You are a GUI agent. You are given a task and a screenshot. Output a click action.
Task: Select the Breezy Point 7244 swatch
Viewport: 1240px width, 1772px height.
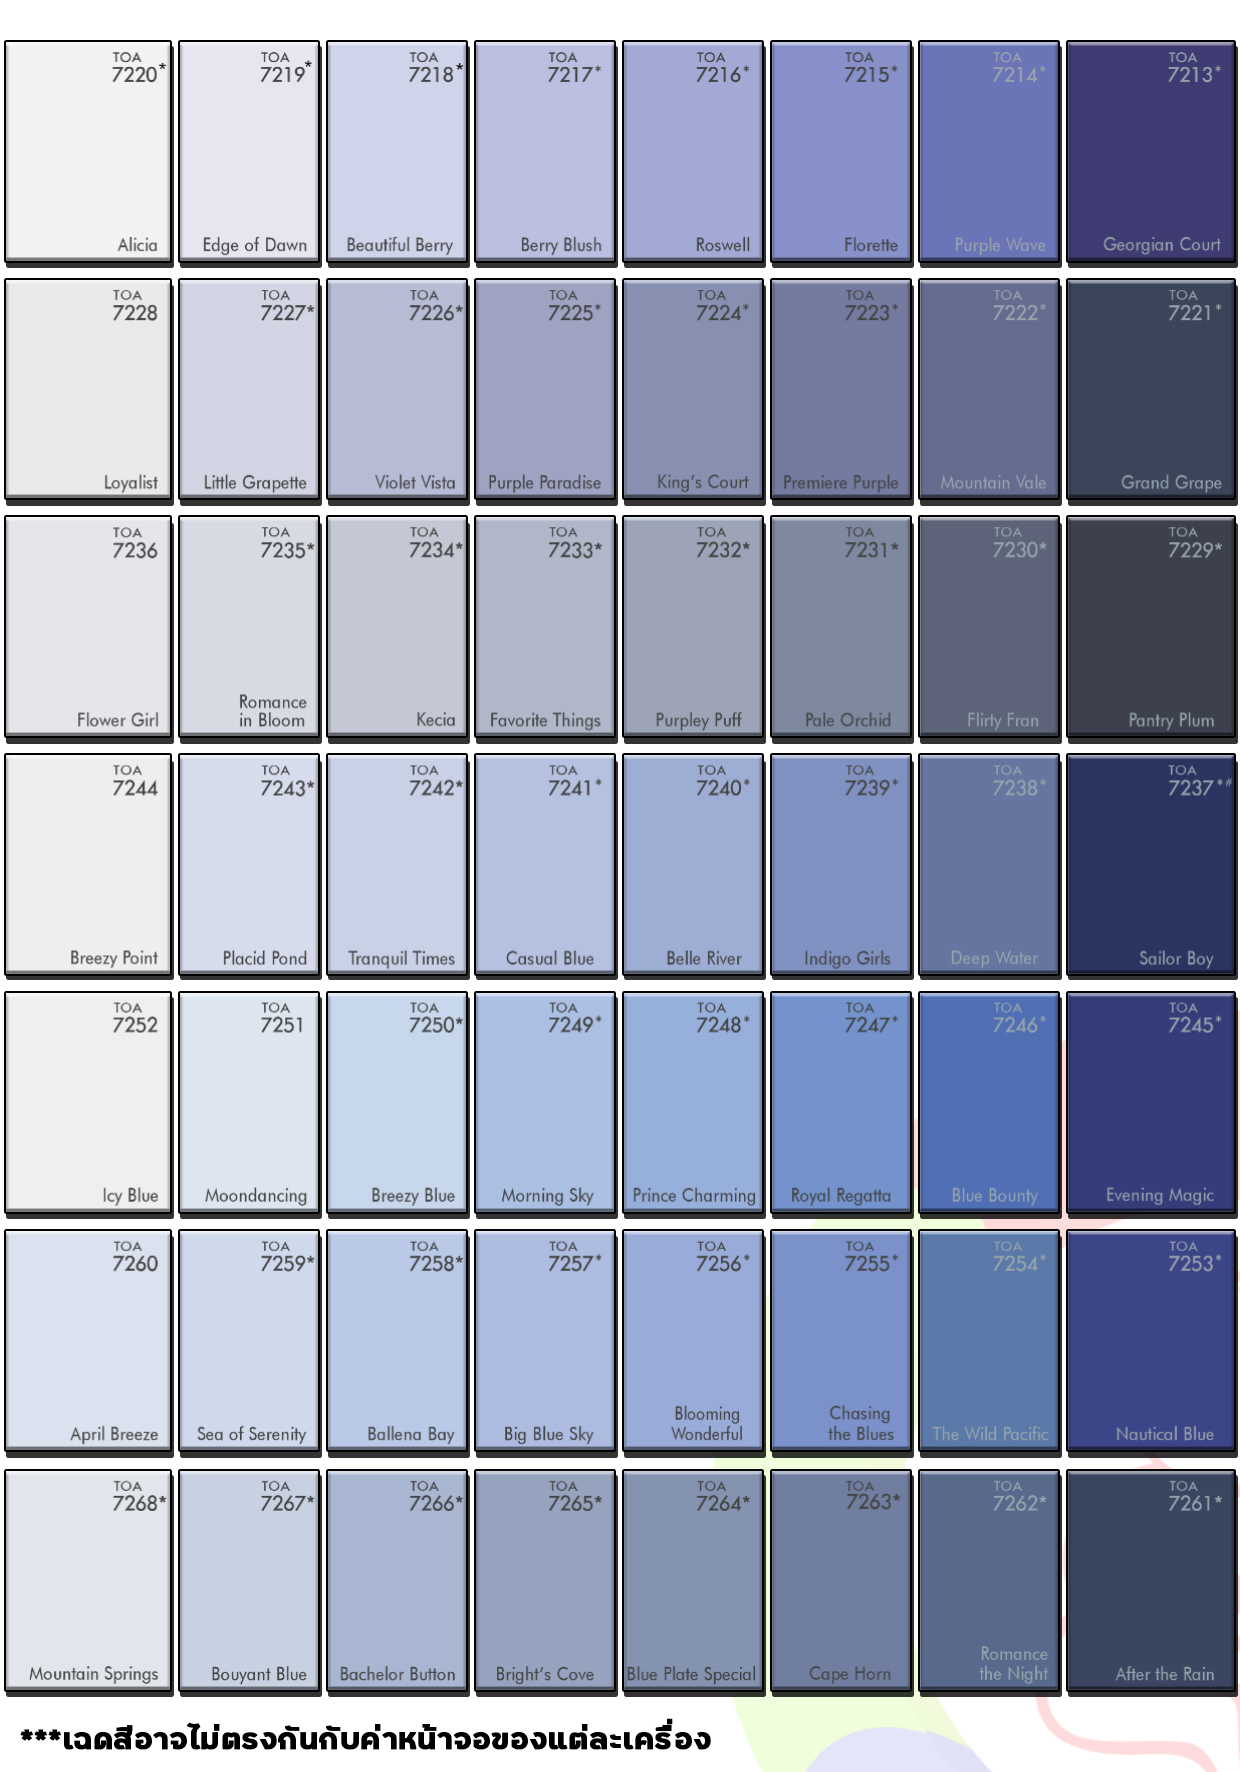pyautogui.click(x=88, y=865)
